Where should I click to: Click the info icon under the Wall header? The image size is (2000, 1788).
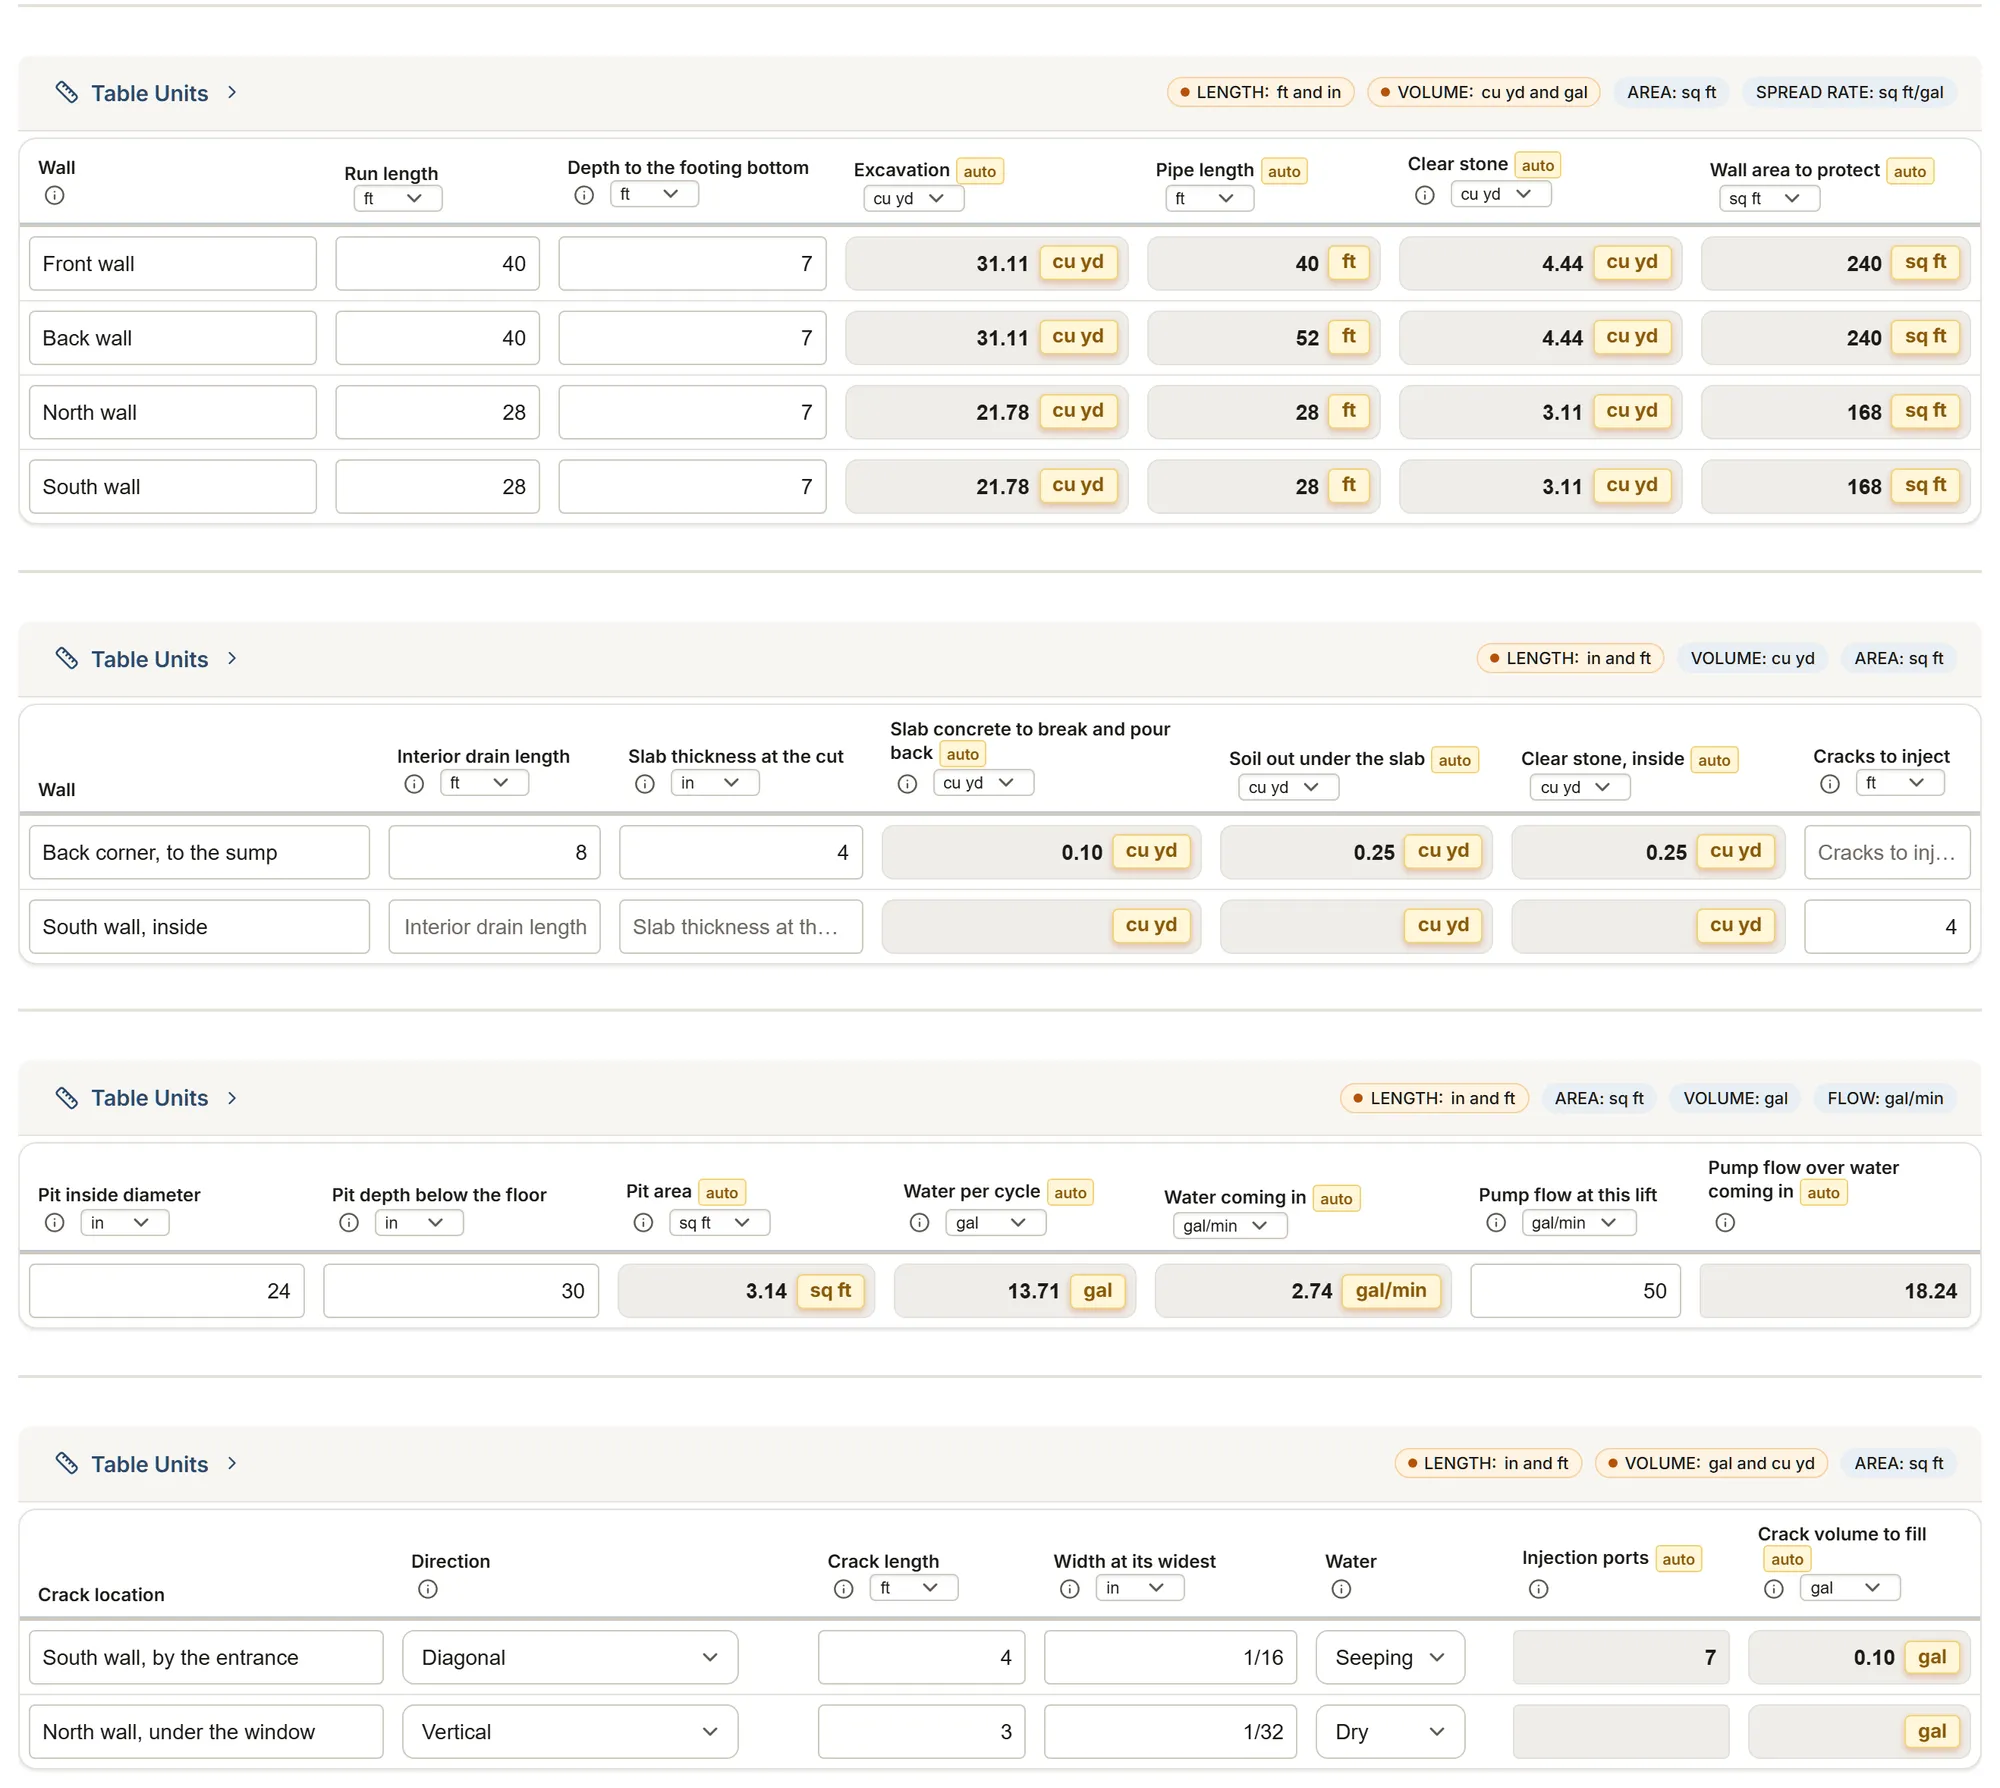point(55,196)
